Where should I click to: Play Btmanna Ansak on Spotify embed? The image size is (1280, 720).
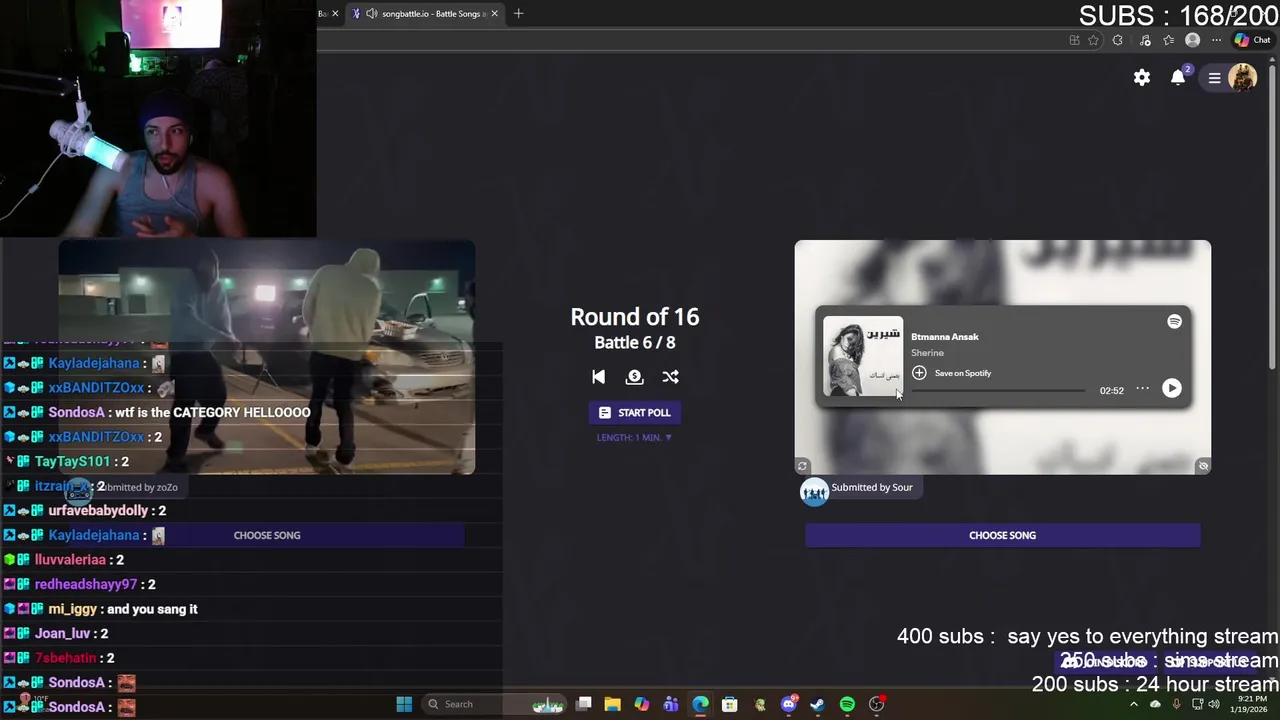1171,389
